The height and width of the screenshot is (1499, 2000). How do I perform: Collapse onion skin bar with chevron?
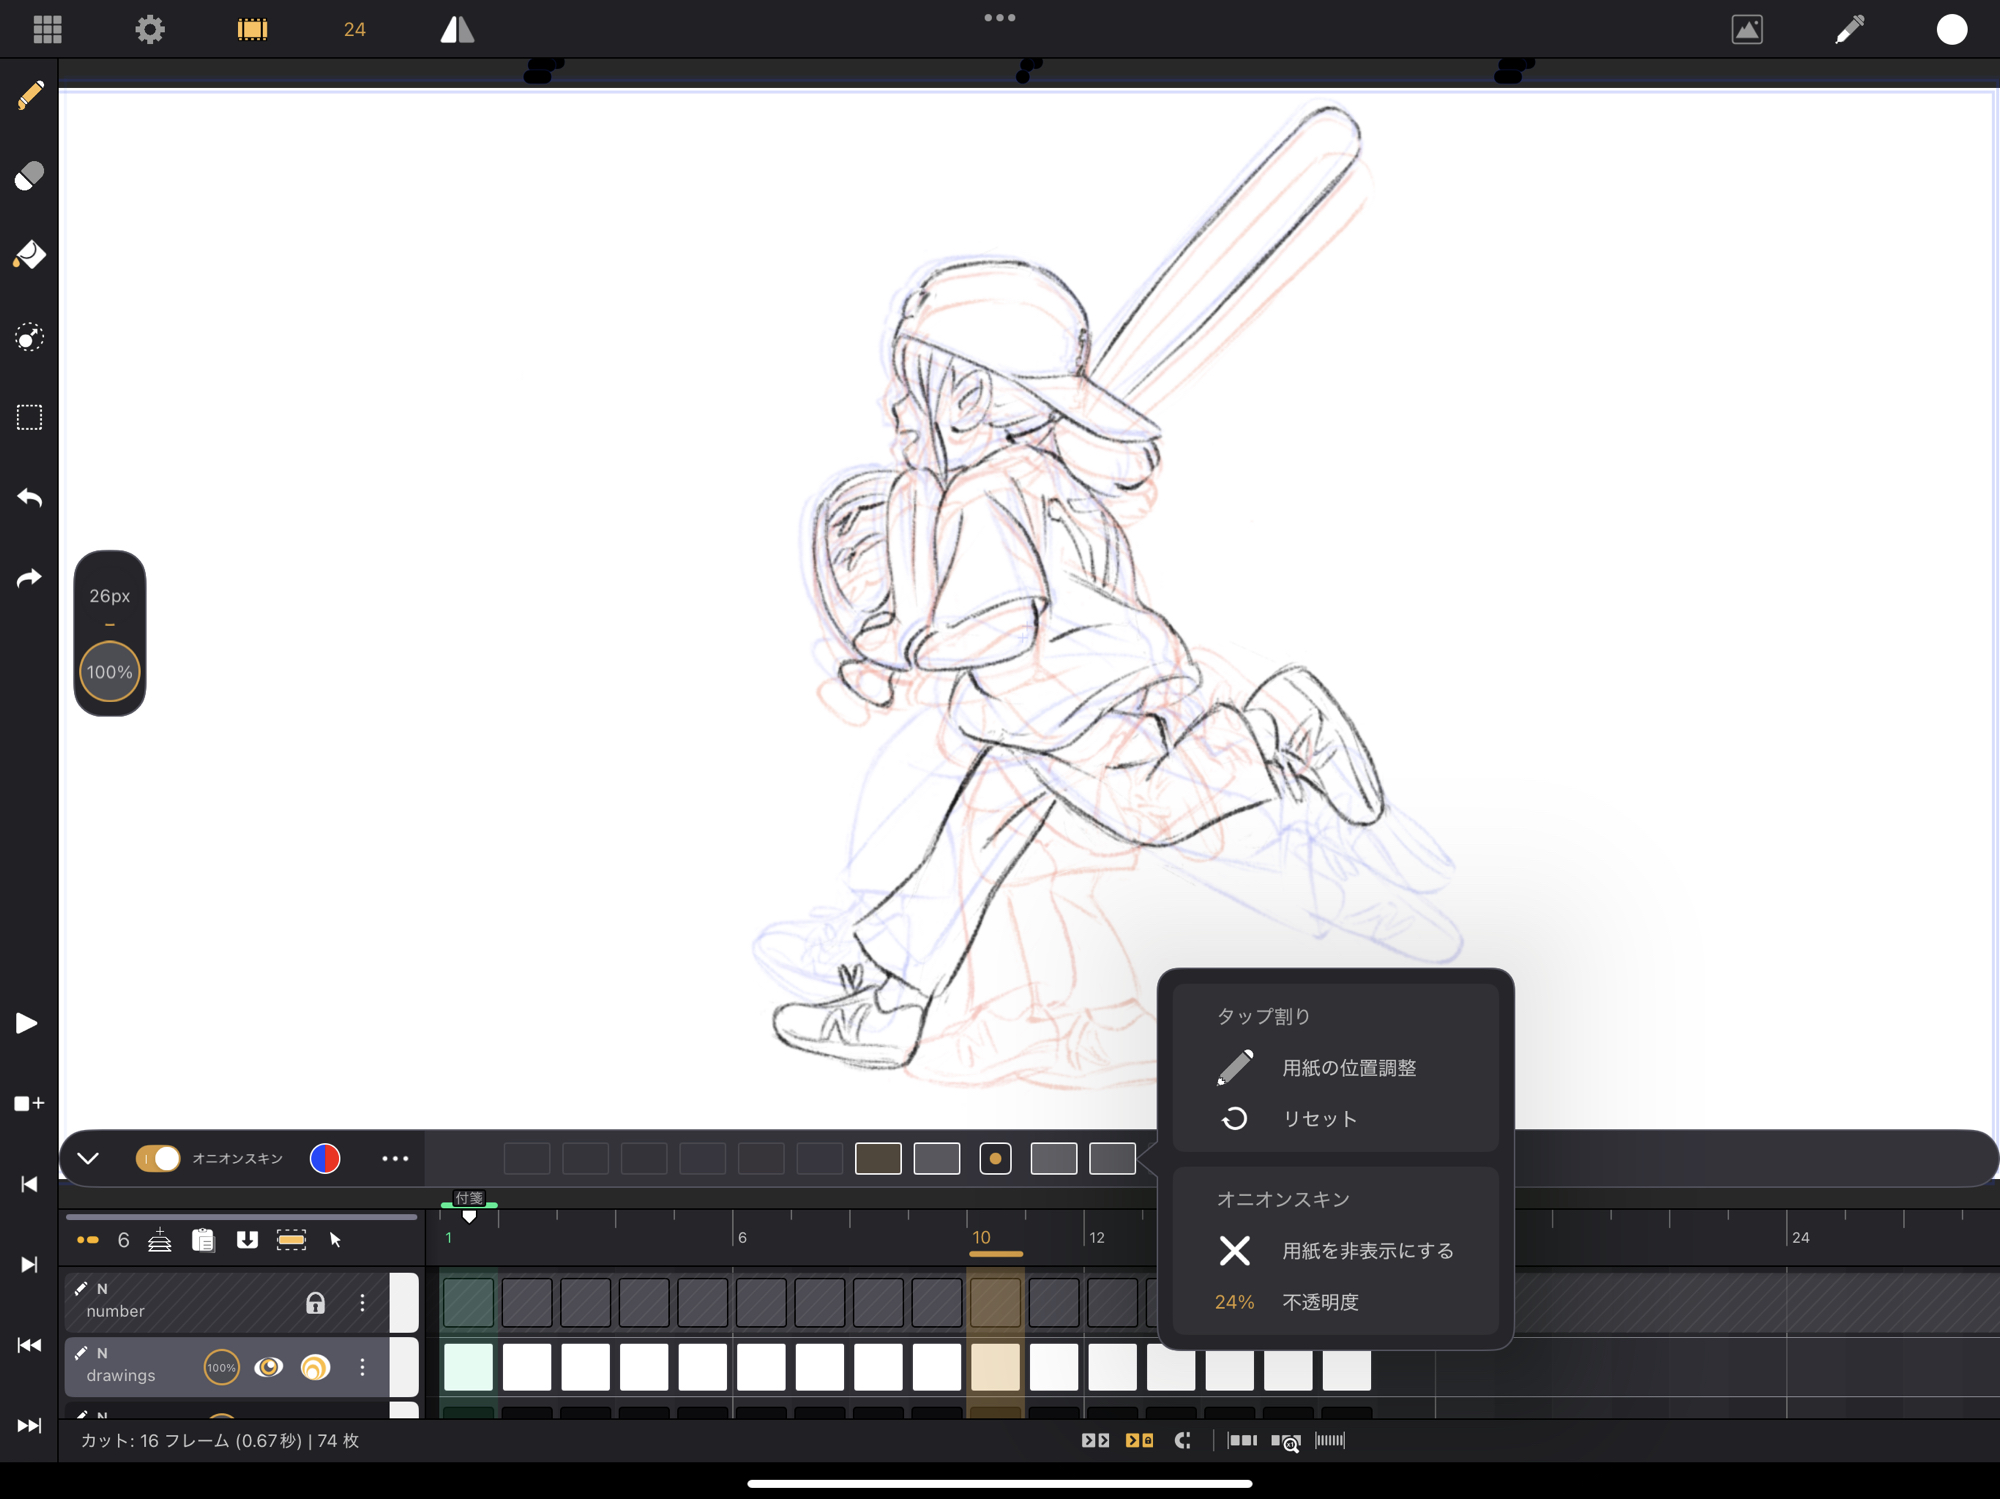click(x=88, y=1158)
